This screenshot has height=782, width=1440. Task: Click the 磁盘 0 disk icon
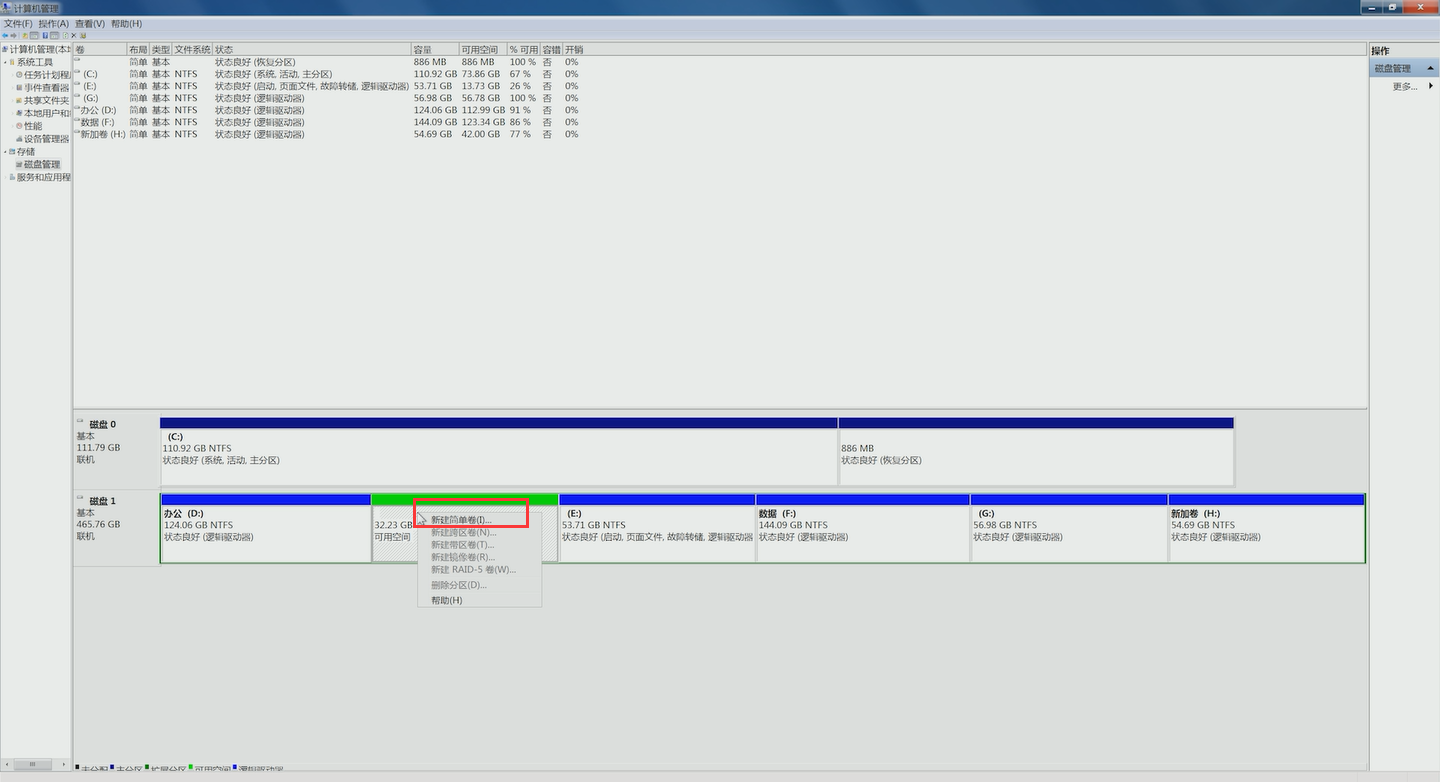81,422
